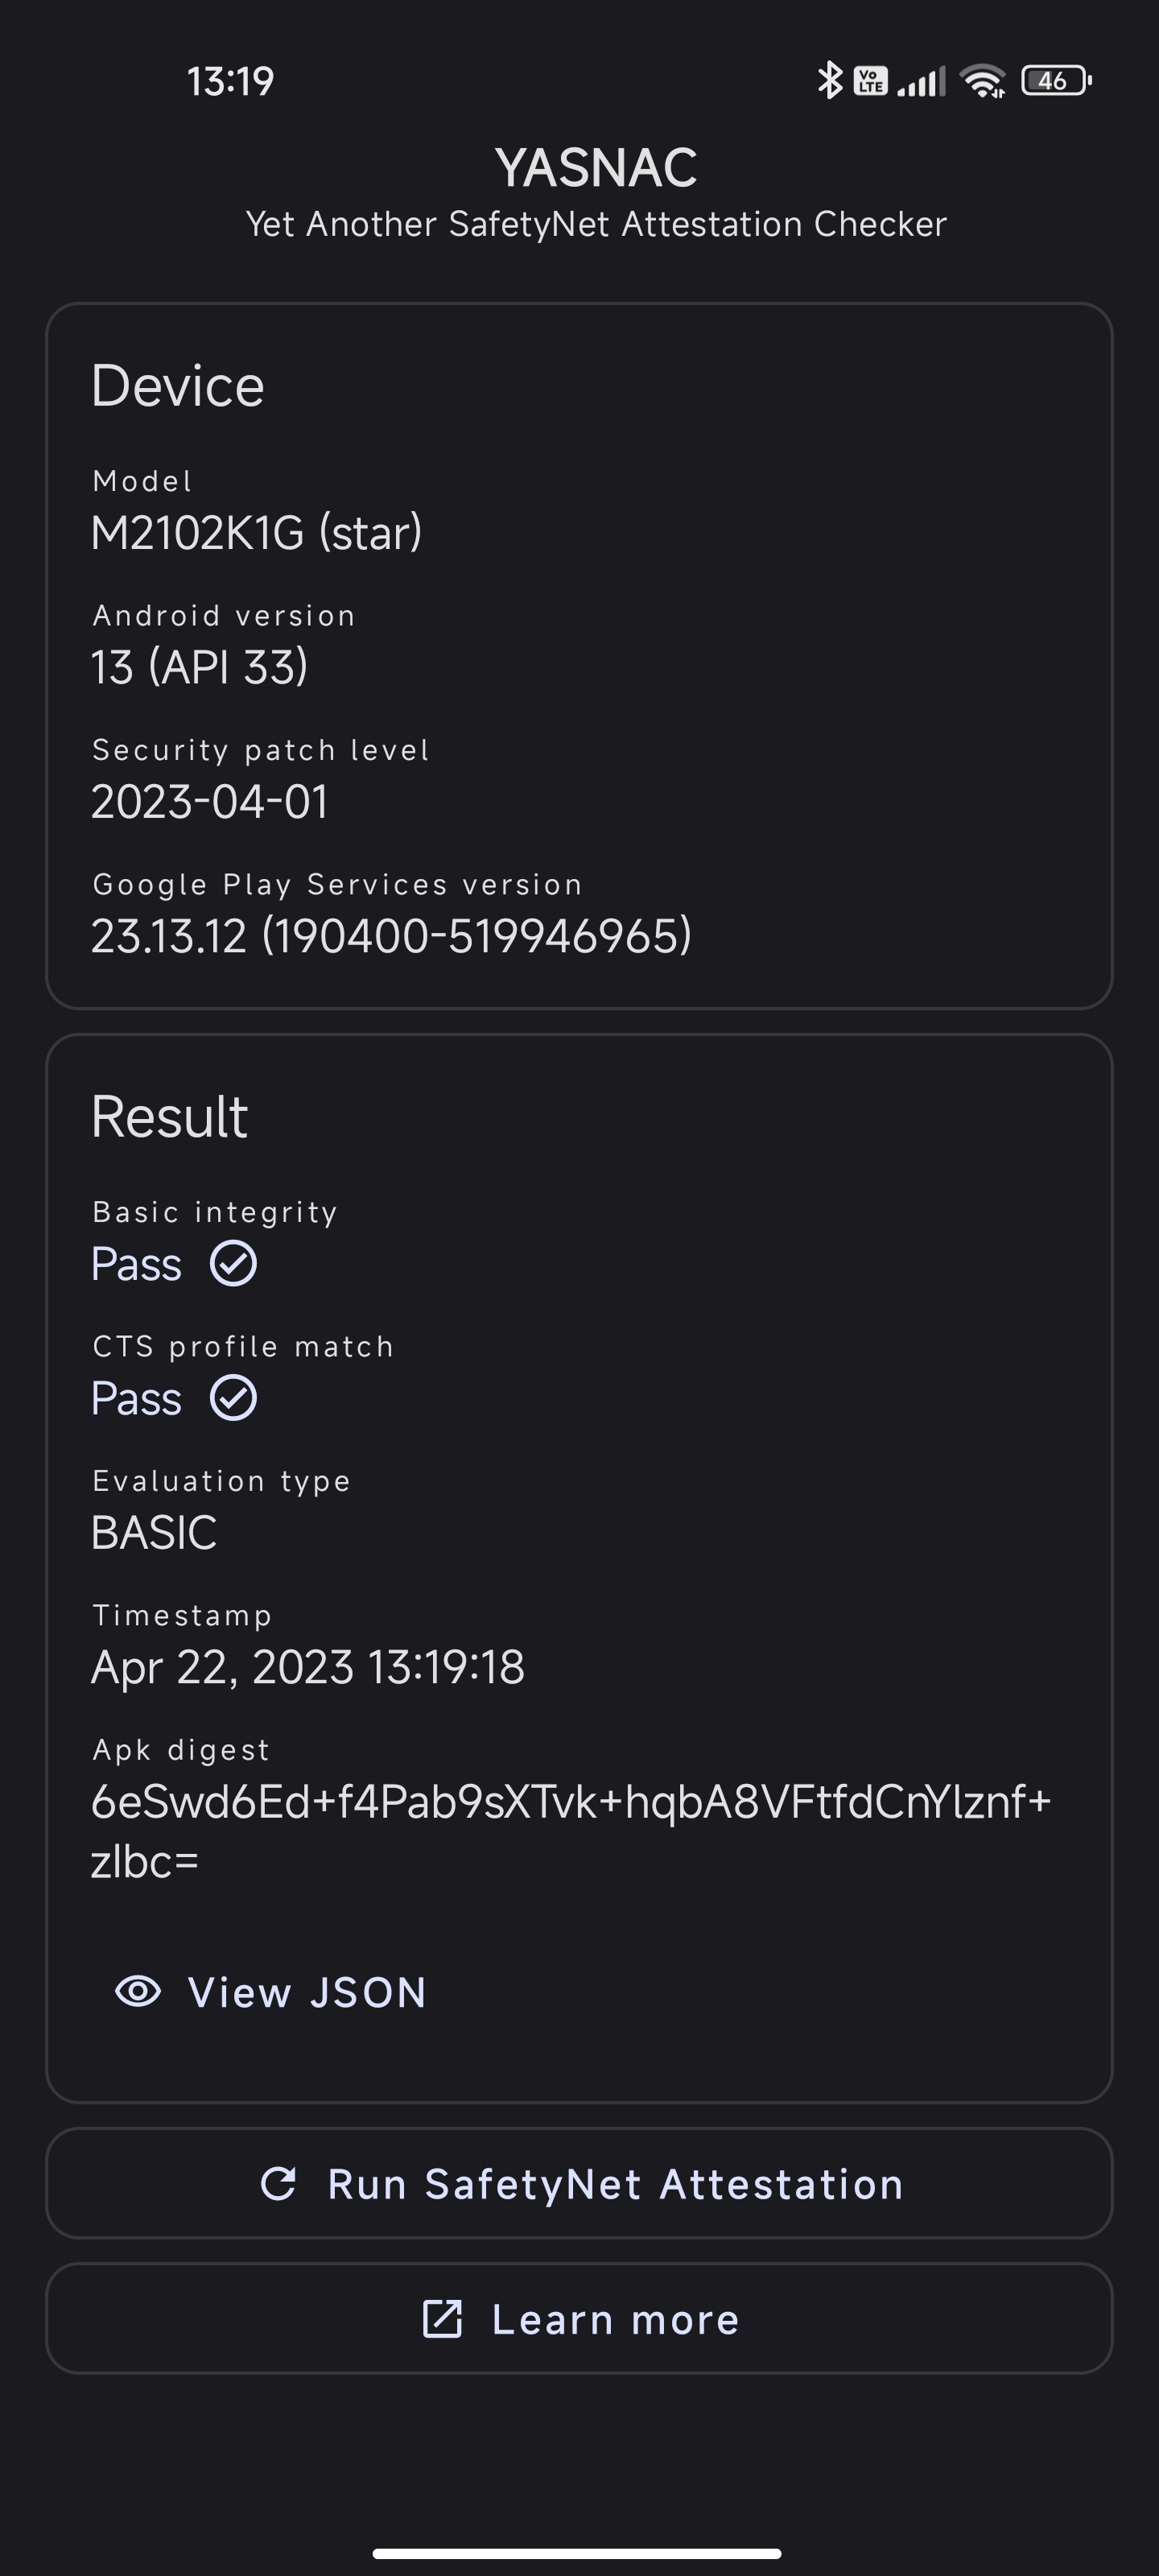
Task: Tap the battery level icon
Action: point(1056,81)
